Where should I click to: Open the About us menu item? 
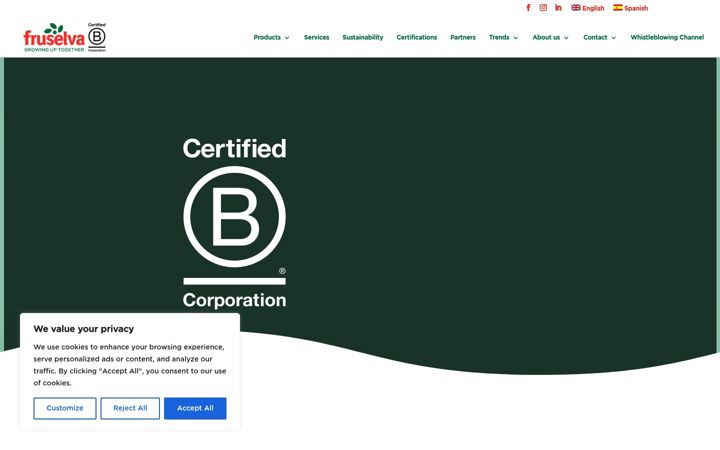point(546,37)
